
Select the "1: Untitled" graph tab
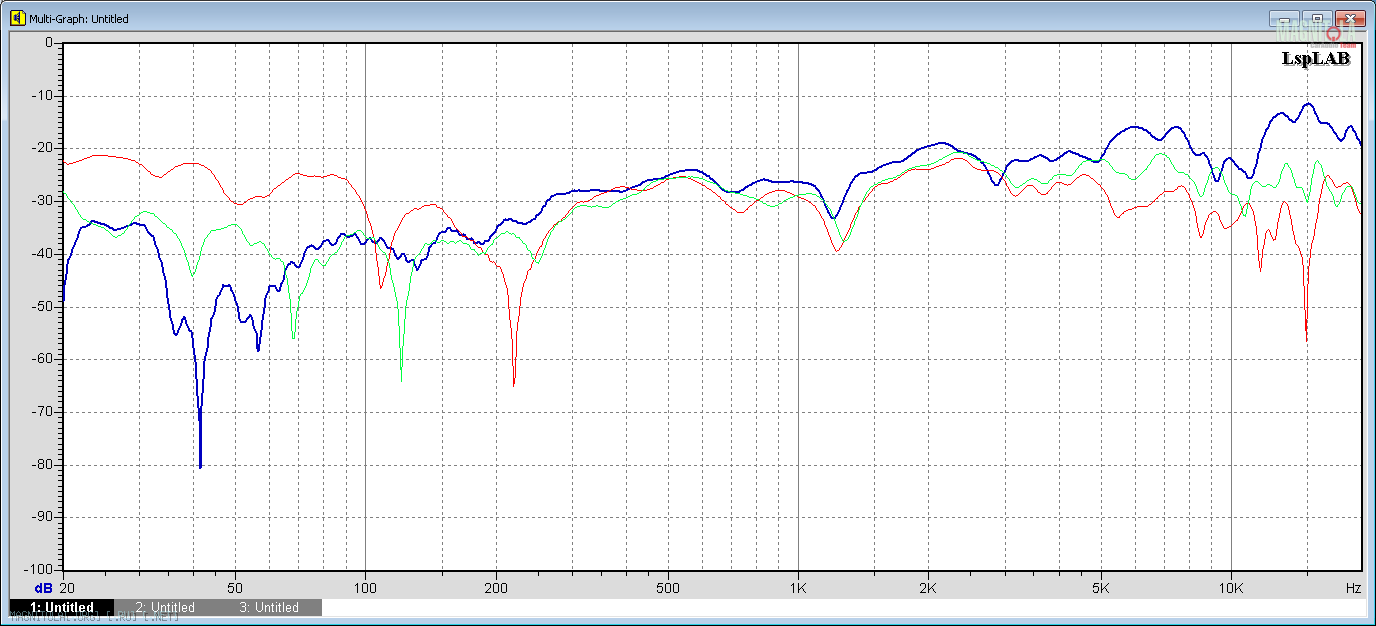(61, 607)
